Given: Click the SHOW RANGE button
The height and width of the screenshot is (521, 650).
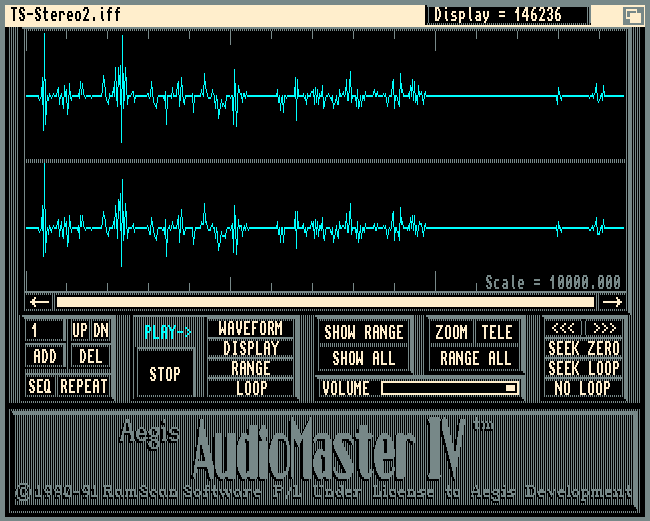Looking at the screenshot, I should click(364, 332).
